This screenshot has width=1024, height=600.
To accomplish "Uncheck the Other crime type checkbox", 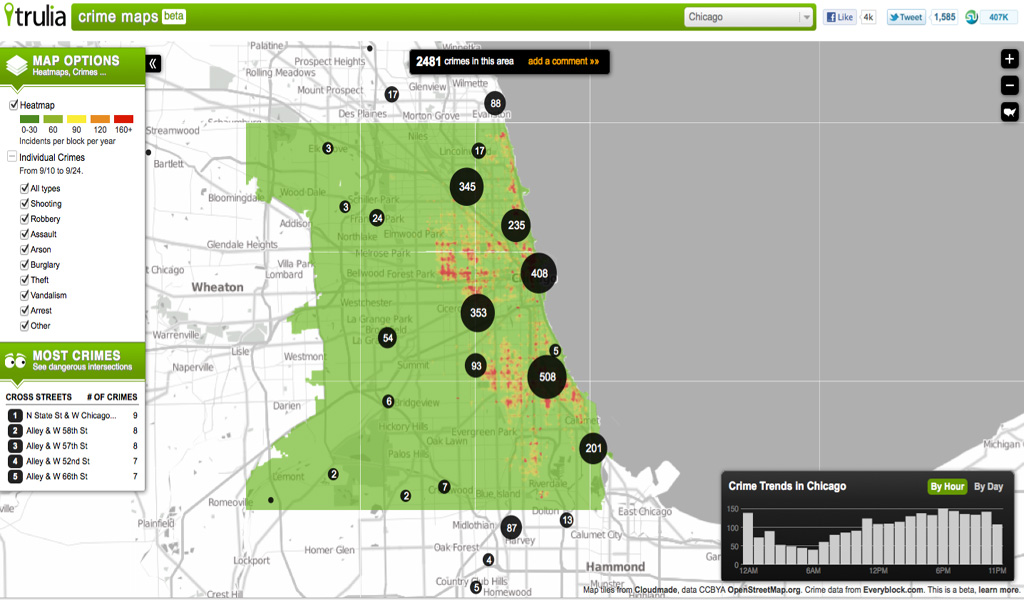I will [24, 325].
